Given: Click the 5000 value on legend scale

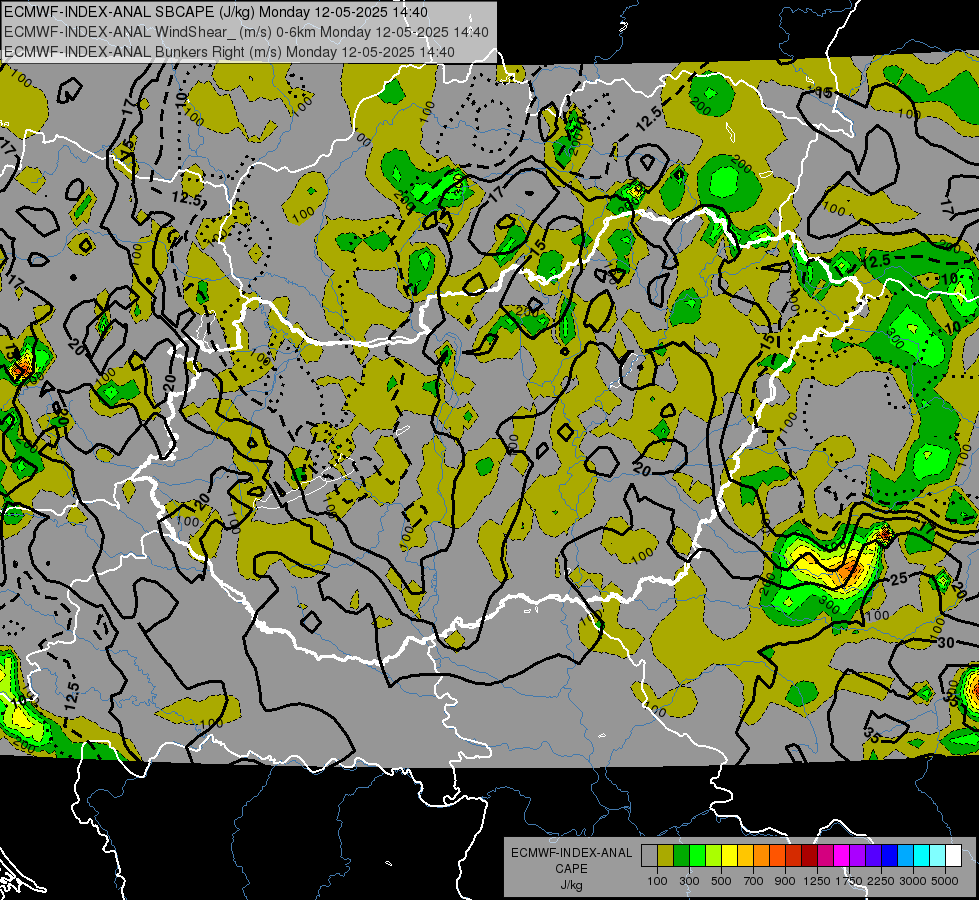Looking at the screenshot, I should [945, 881].
